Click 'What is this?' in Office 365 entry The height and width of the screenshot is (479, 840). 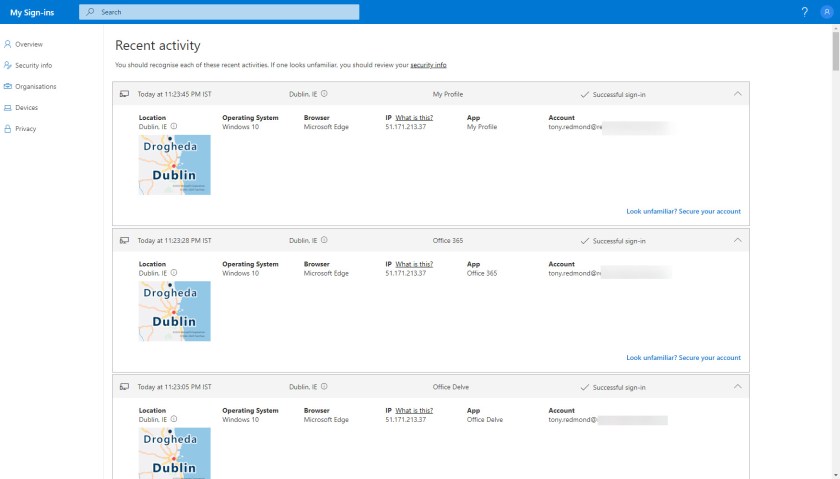point(414,264)
